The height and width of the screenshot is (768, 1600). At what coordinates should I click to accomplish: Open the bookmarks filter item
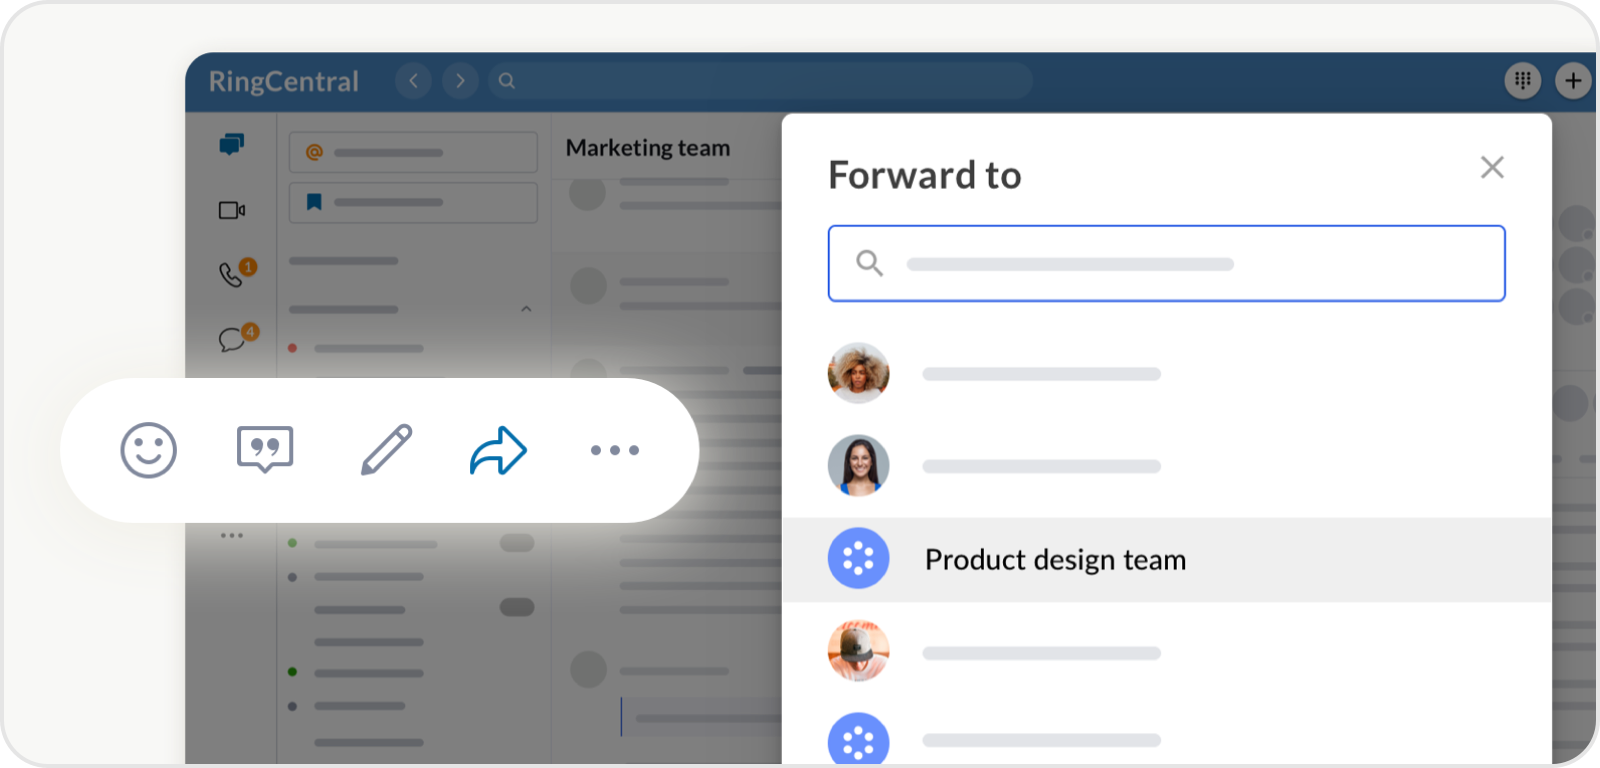(413, 203)
